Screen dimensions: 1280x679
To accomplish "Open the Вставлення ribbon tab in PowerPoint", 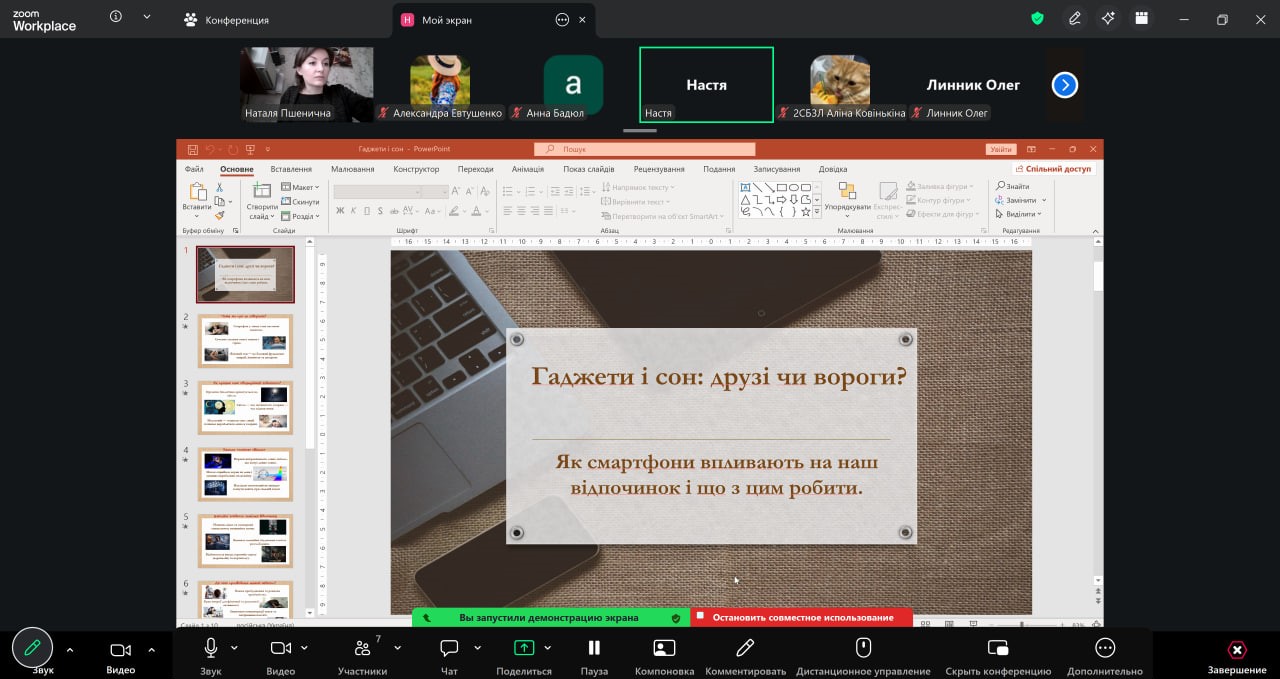I will click(291, 169).
